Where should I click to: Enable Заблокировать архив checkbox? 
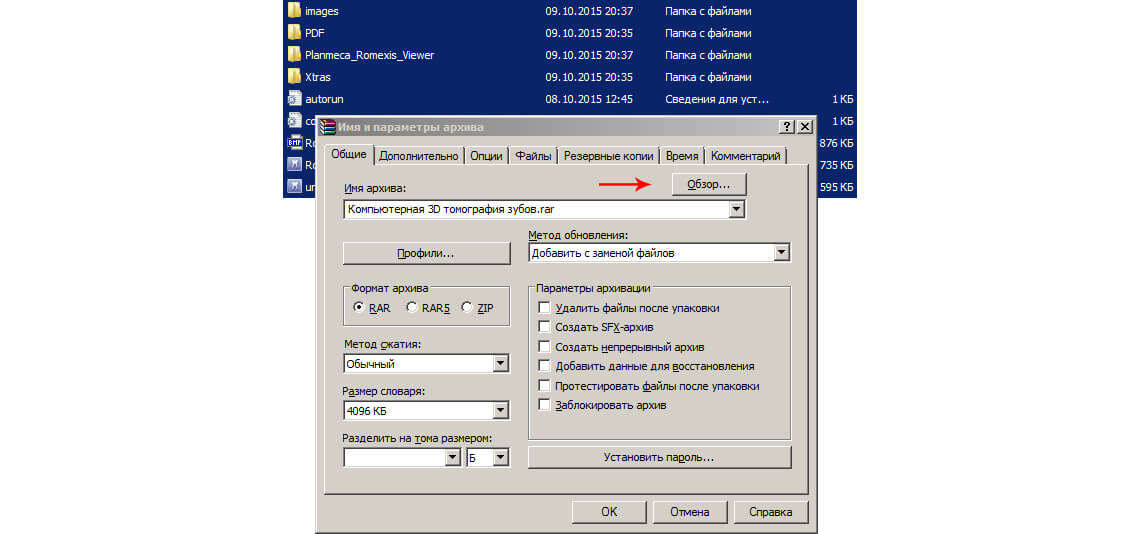545,405
